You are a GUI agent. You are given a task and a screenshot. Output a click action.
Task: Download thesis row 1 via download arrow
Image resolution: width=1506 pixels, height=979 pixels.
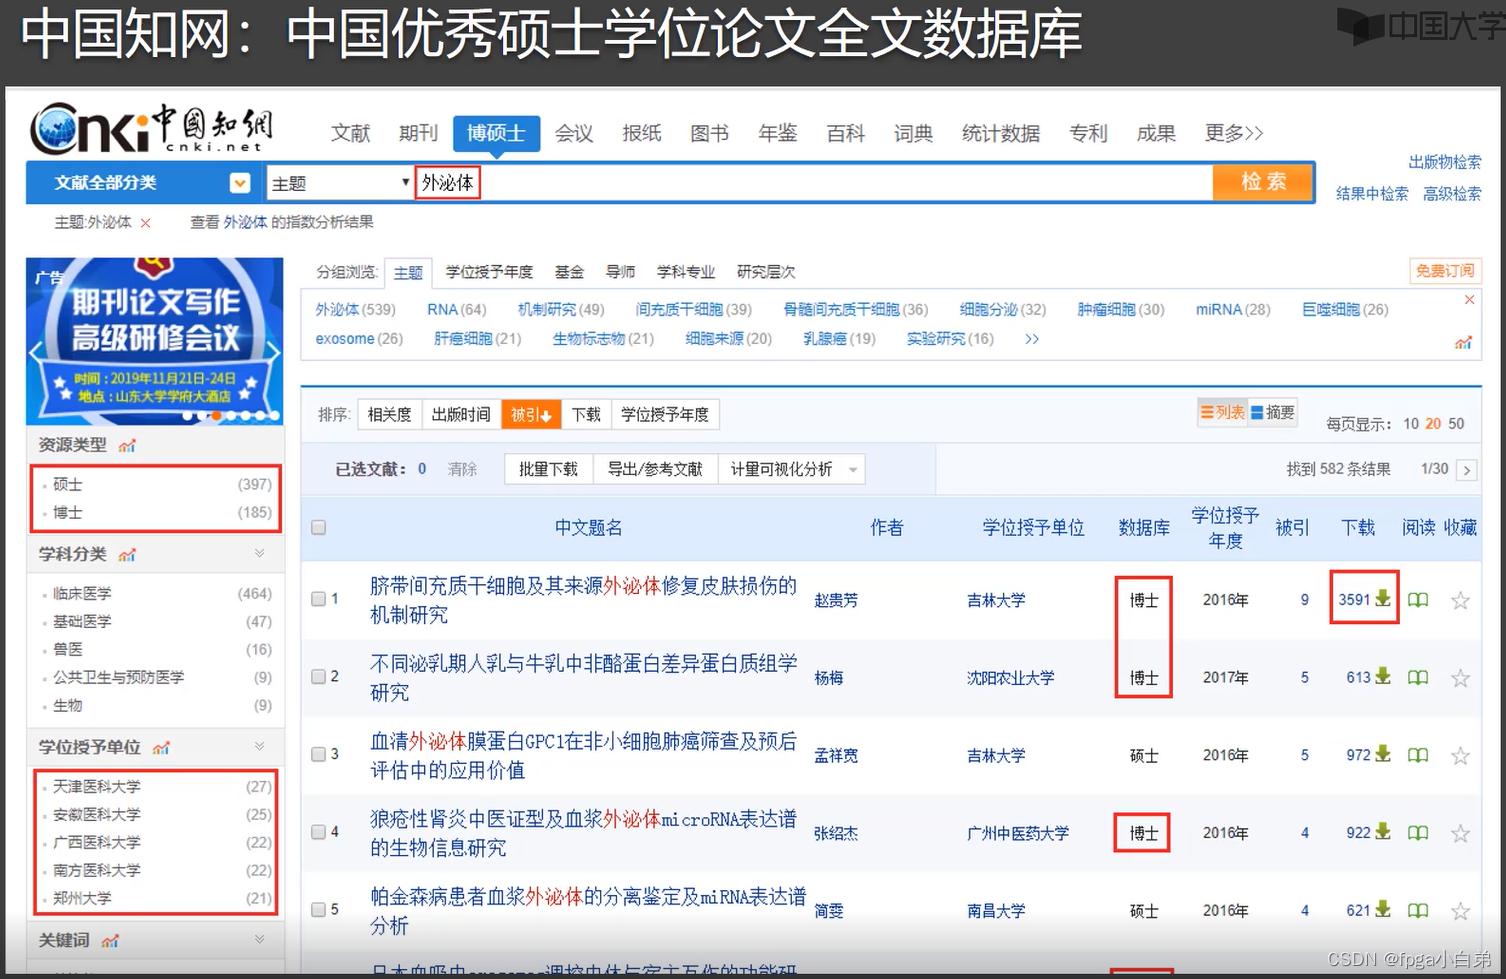click(1383, 598)
